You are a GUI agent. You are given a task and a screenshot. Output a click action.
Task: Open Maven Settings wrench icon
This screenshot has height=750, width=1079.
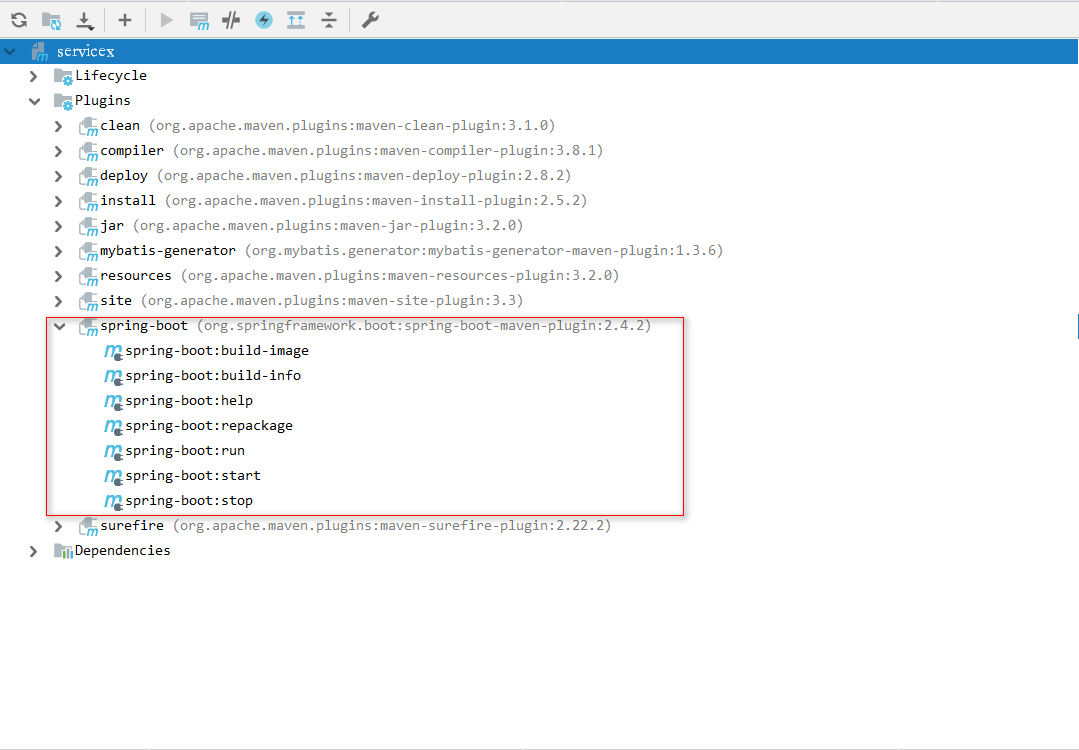click(370, 20)
